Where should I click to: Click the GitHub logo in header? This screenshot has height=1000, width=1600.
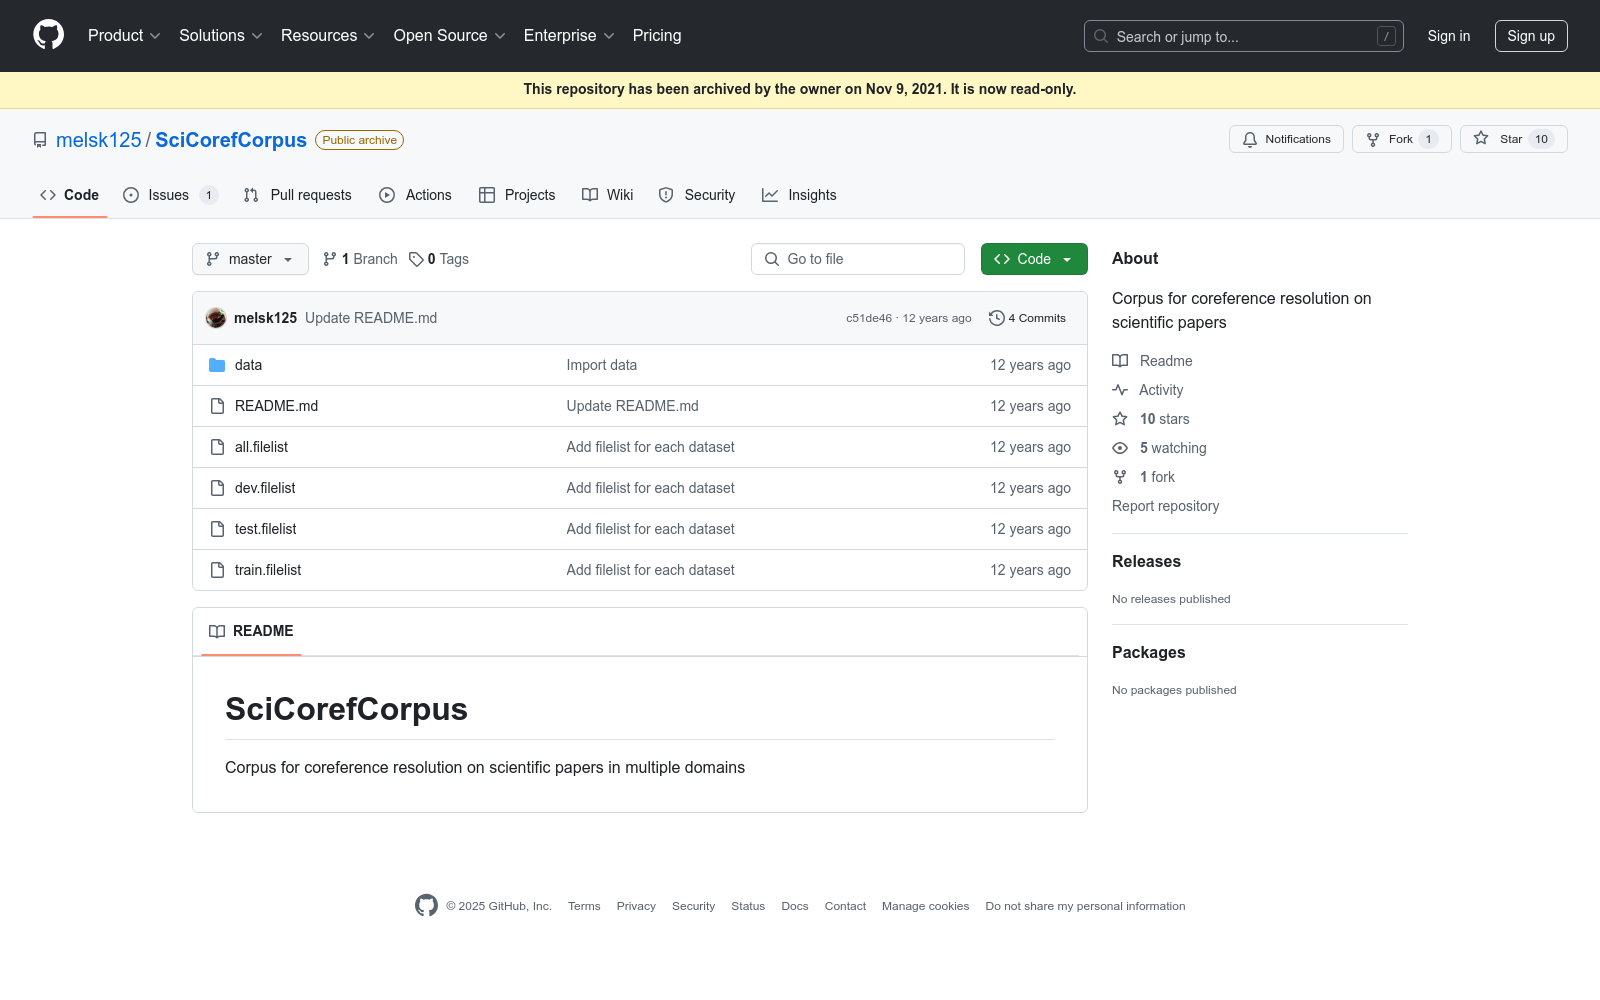coord(48,35)
